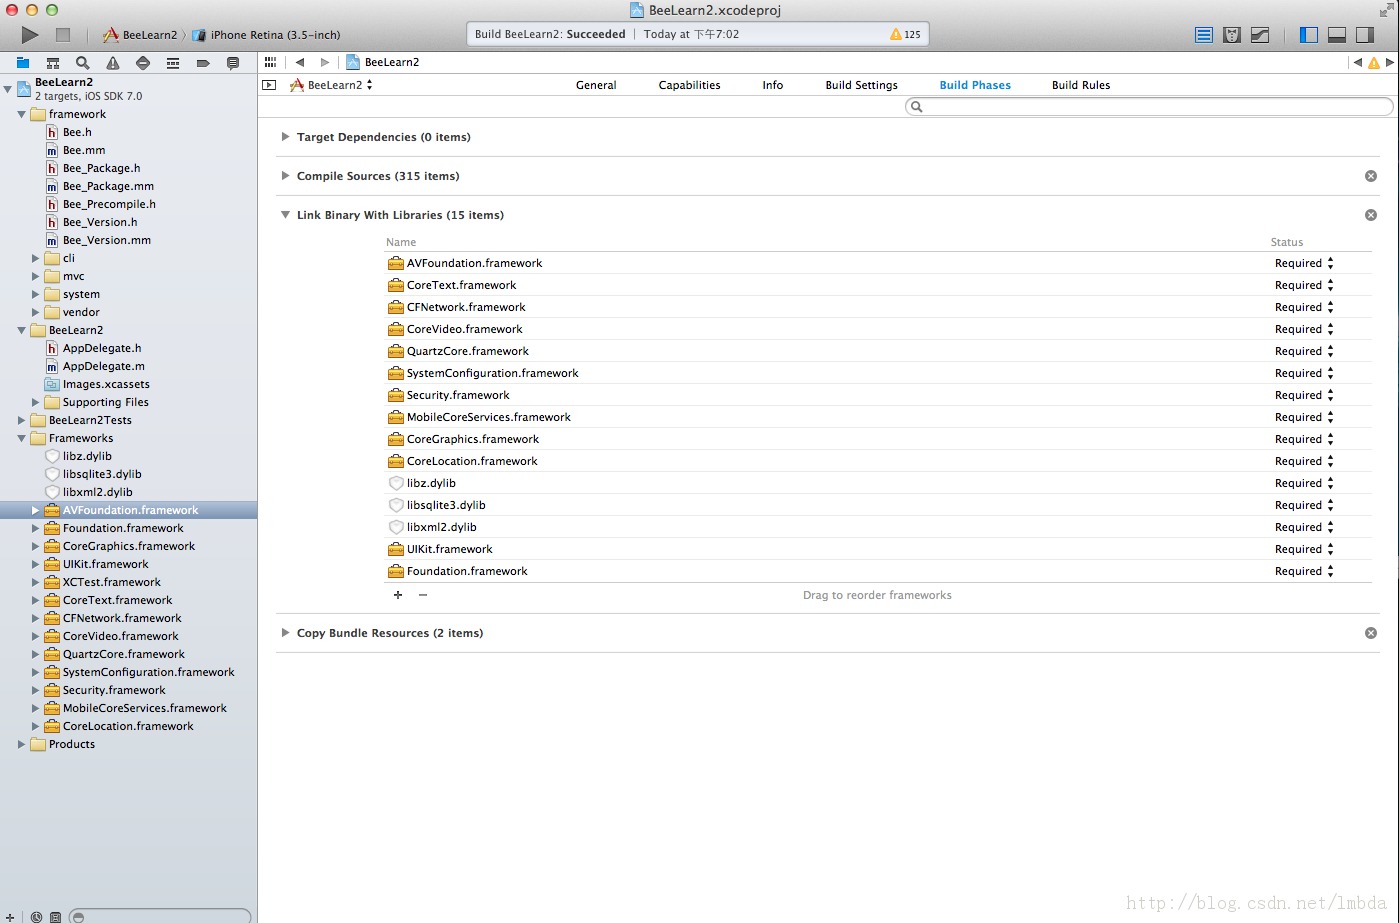Screen dimensions: 1399x923
Task: Go forward in editor history
Action: (x=324, y=62)
